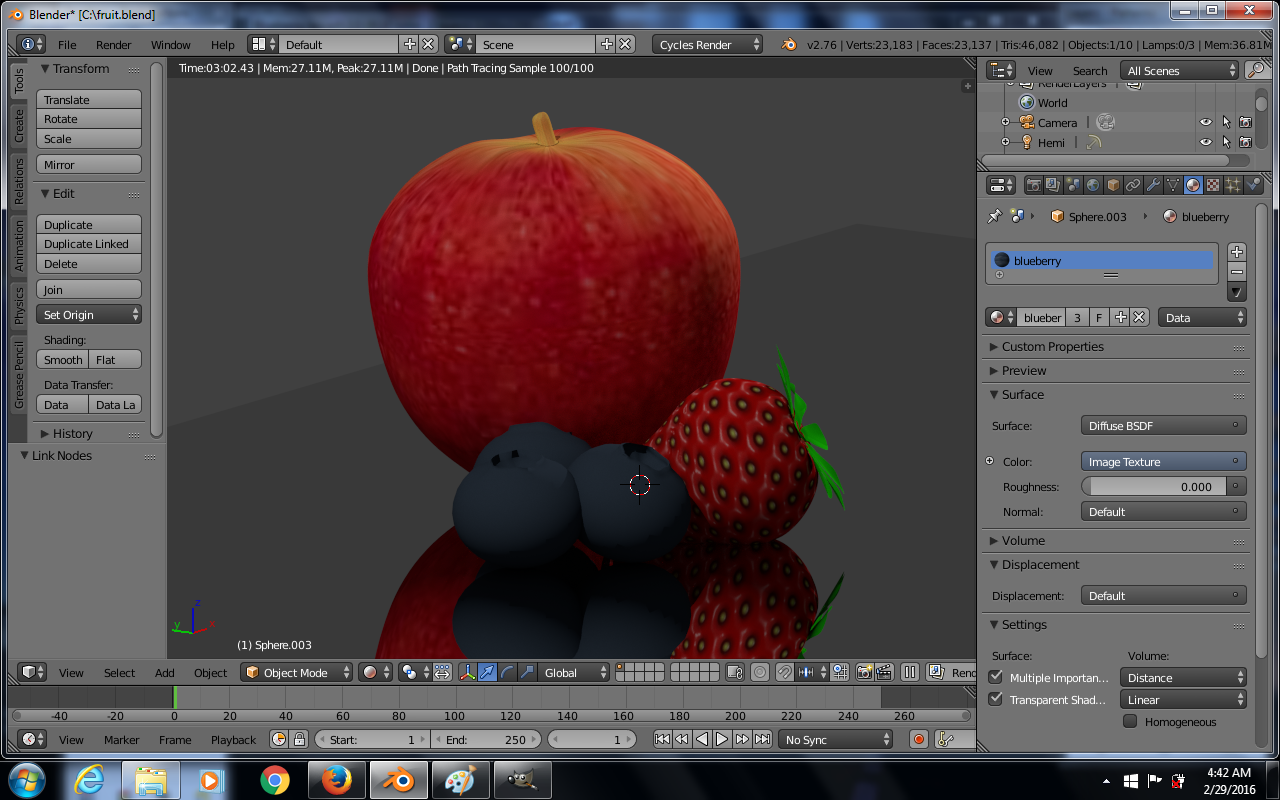
Task: Toggle the Transparent Shadows checkbox
Action: point(995,699)
